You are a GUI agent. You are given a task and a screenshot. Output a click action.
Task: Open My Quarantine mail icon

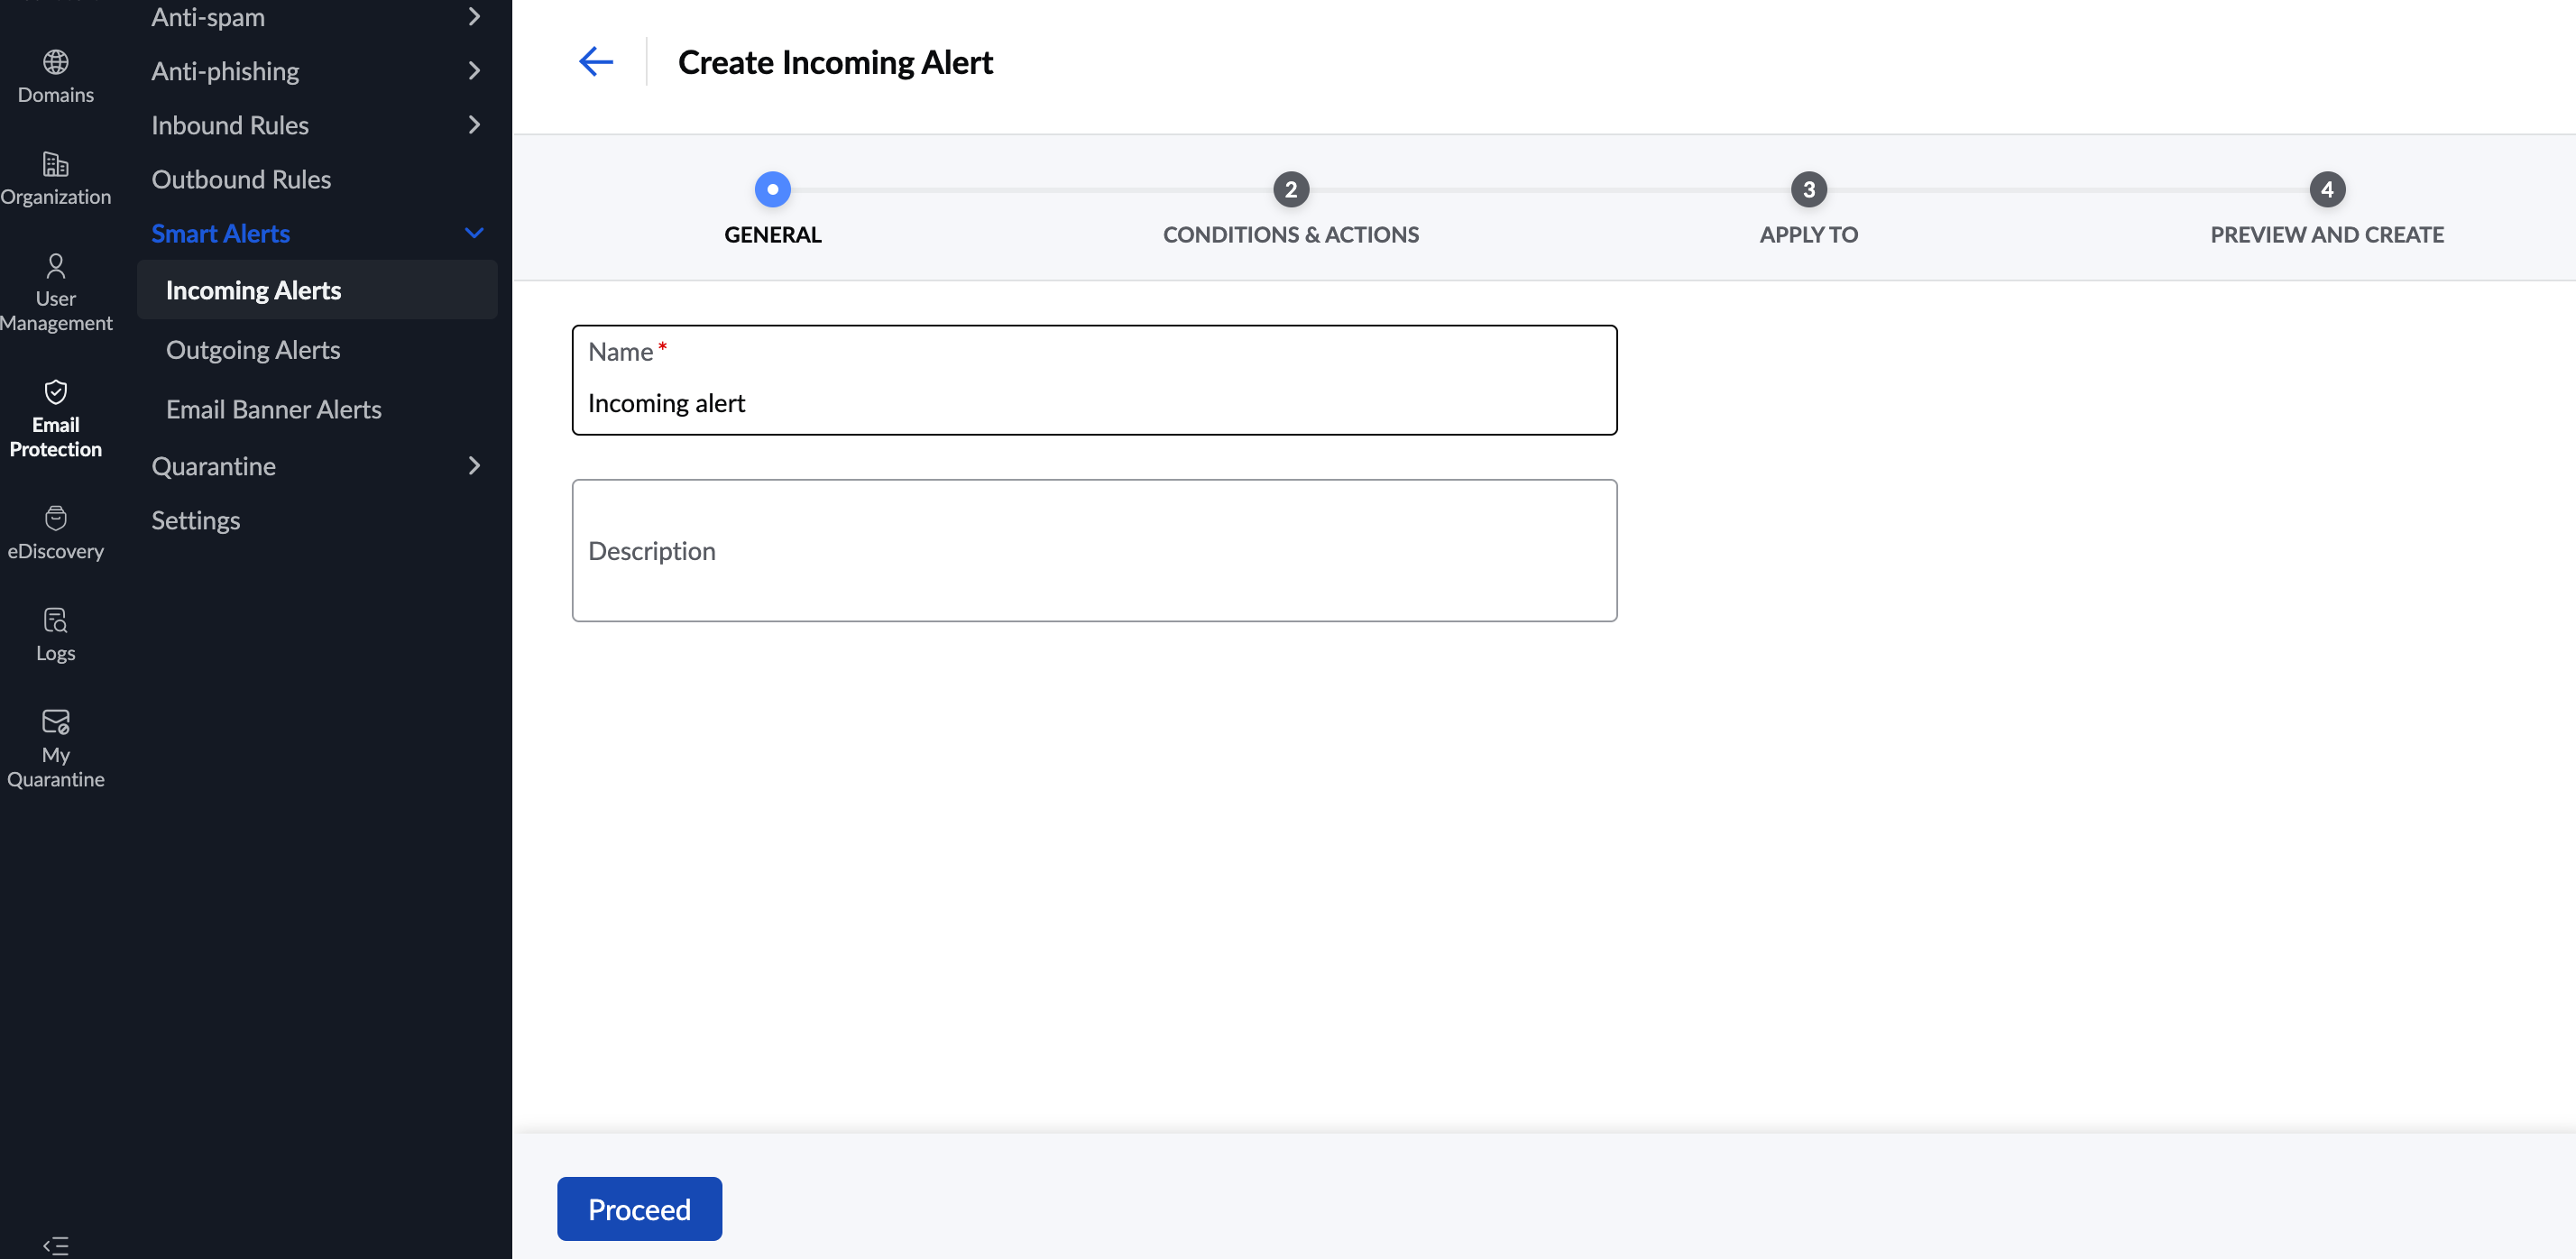[x=56, y=722]
